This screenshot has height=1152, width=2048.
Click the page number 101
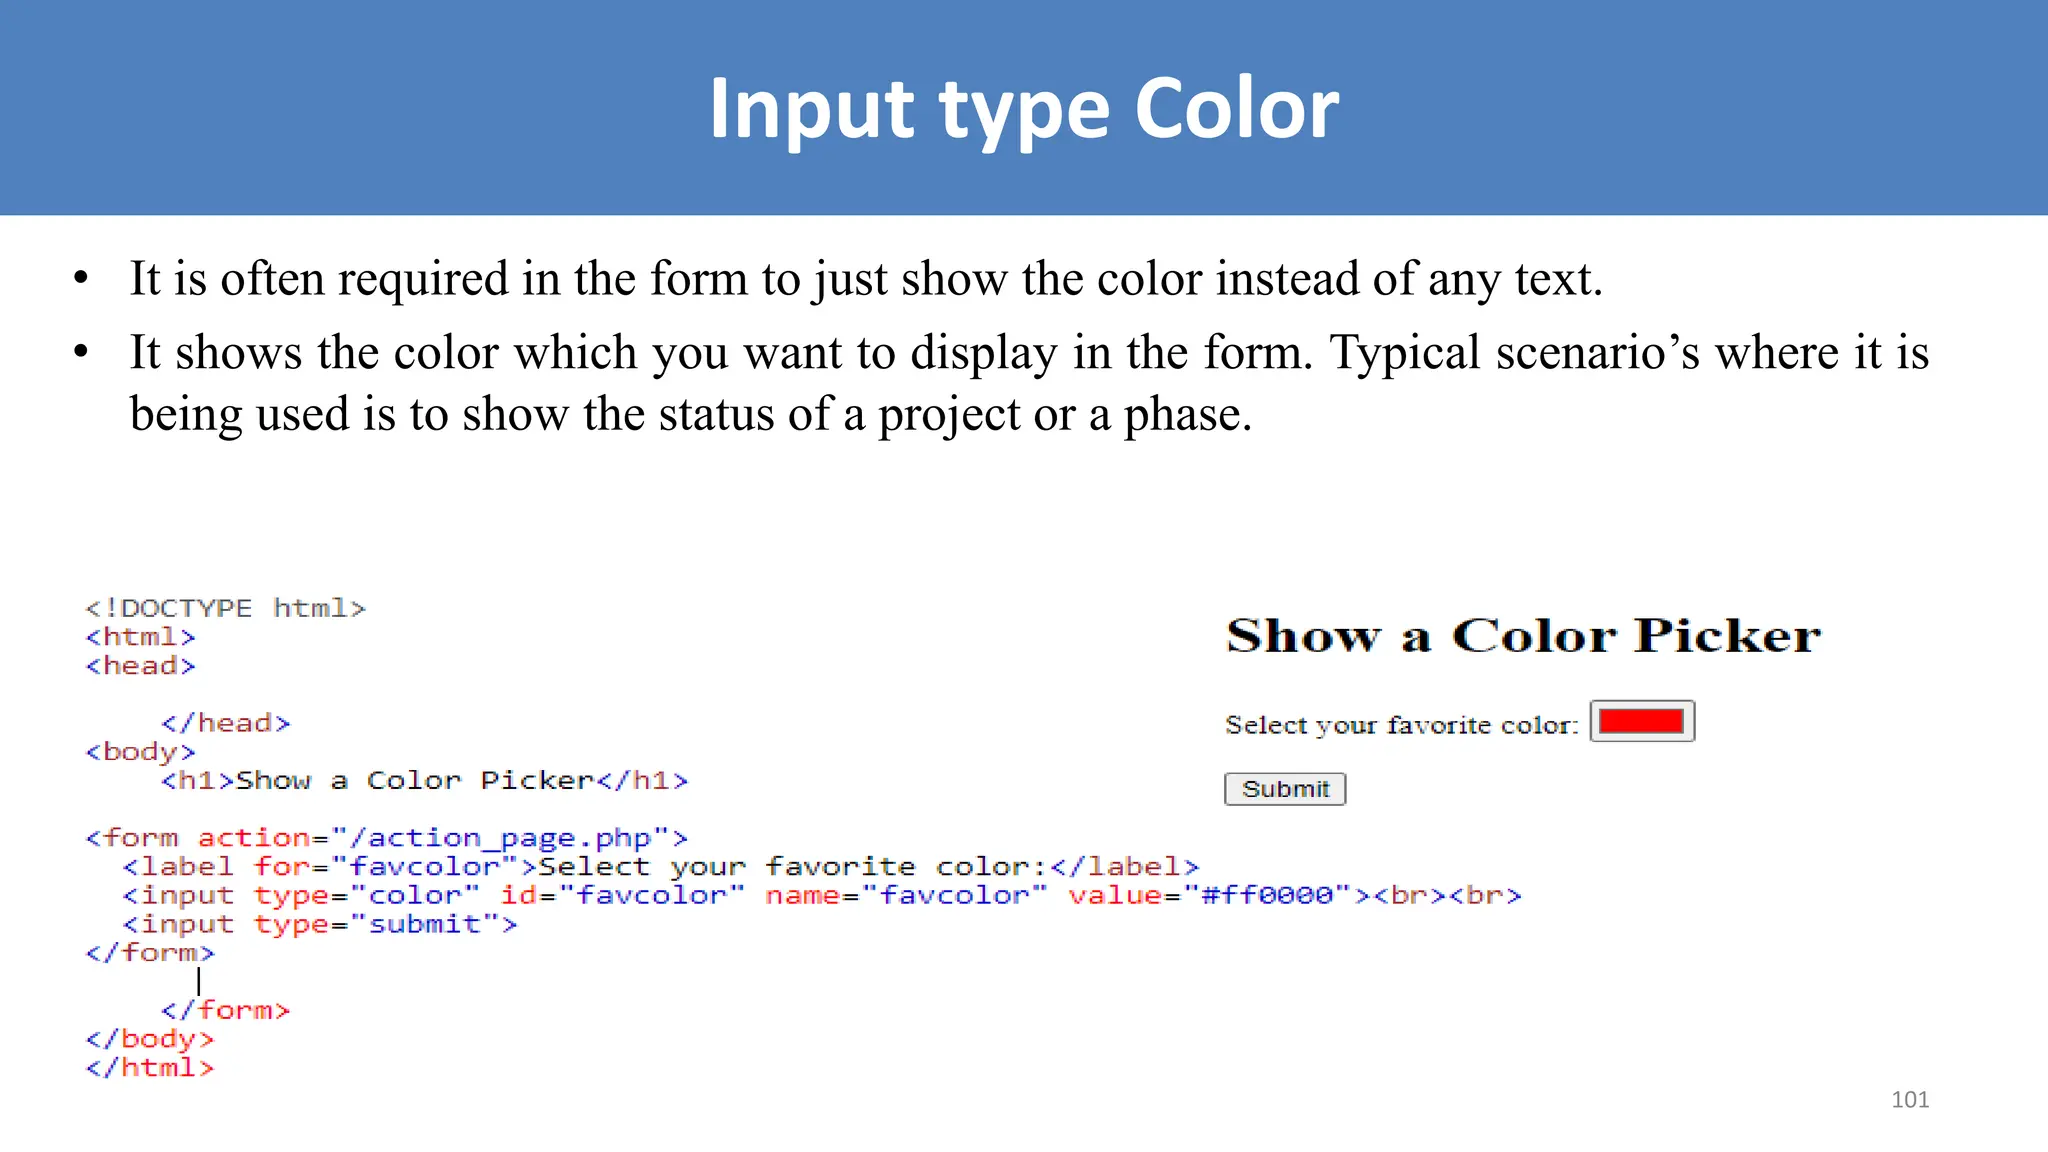click(x=1910, y=1100)
